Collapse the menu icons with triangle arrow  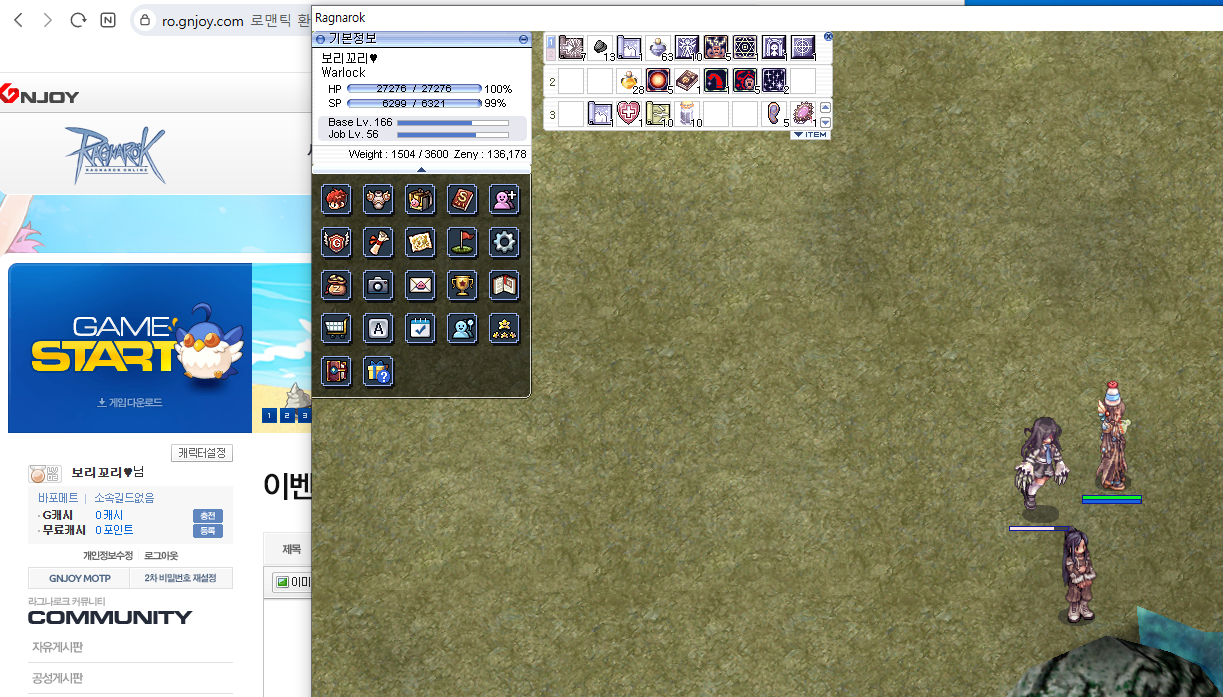pos(421,169)
